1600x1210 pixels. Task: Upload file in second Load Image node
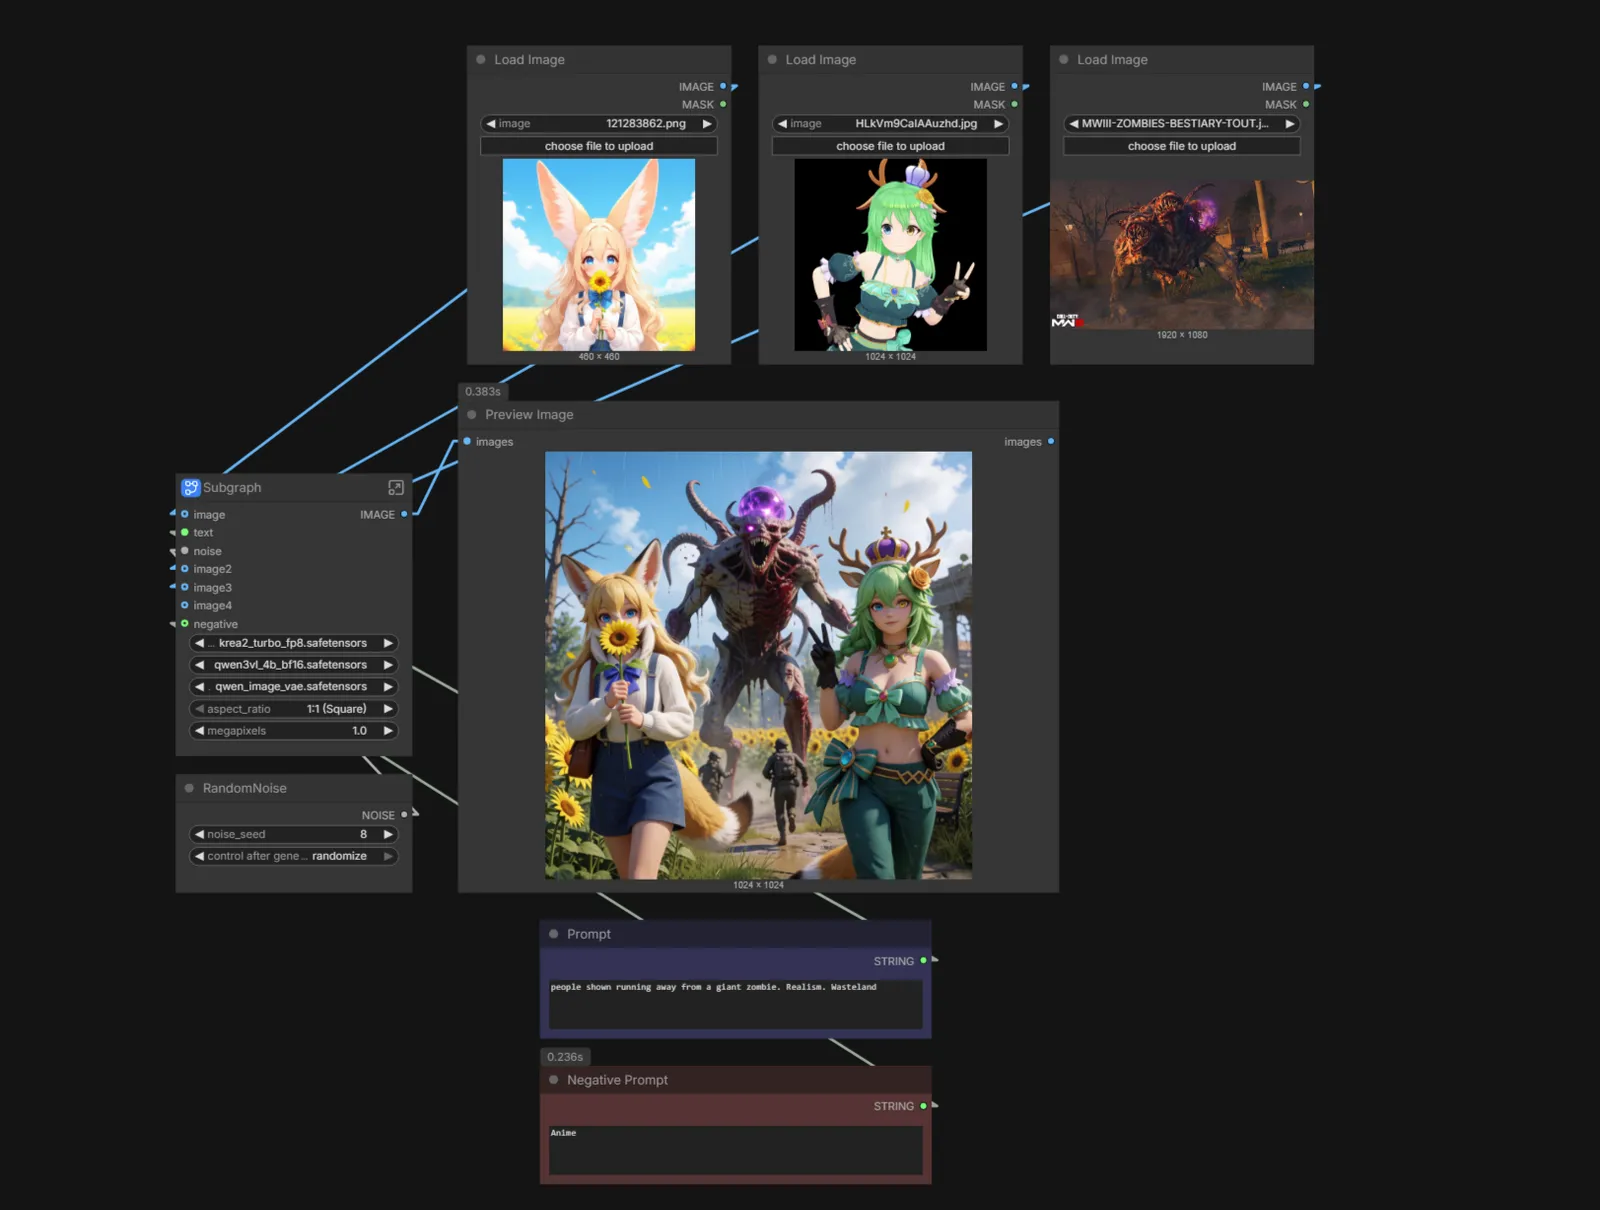pos(890,146)
